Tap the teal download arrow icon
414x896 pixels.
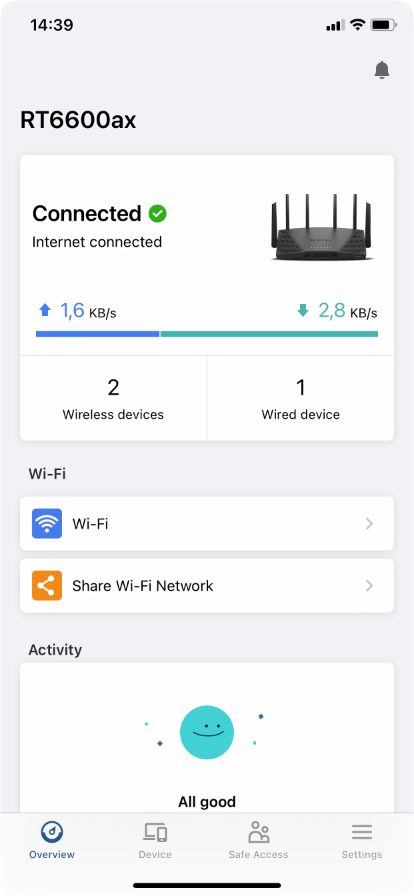[302, 311]
